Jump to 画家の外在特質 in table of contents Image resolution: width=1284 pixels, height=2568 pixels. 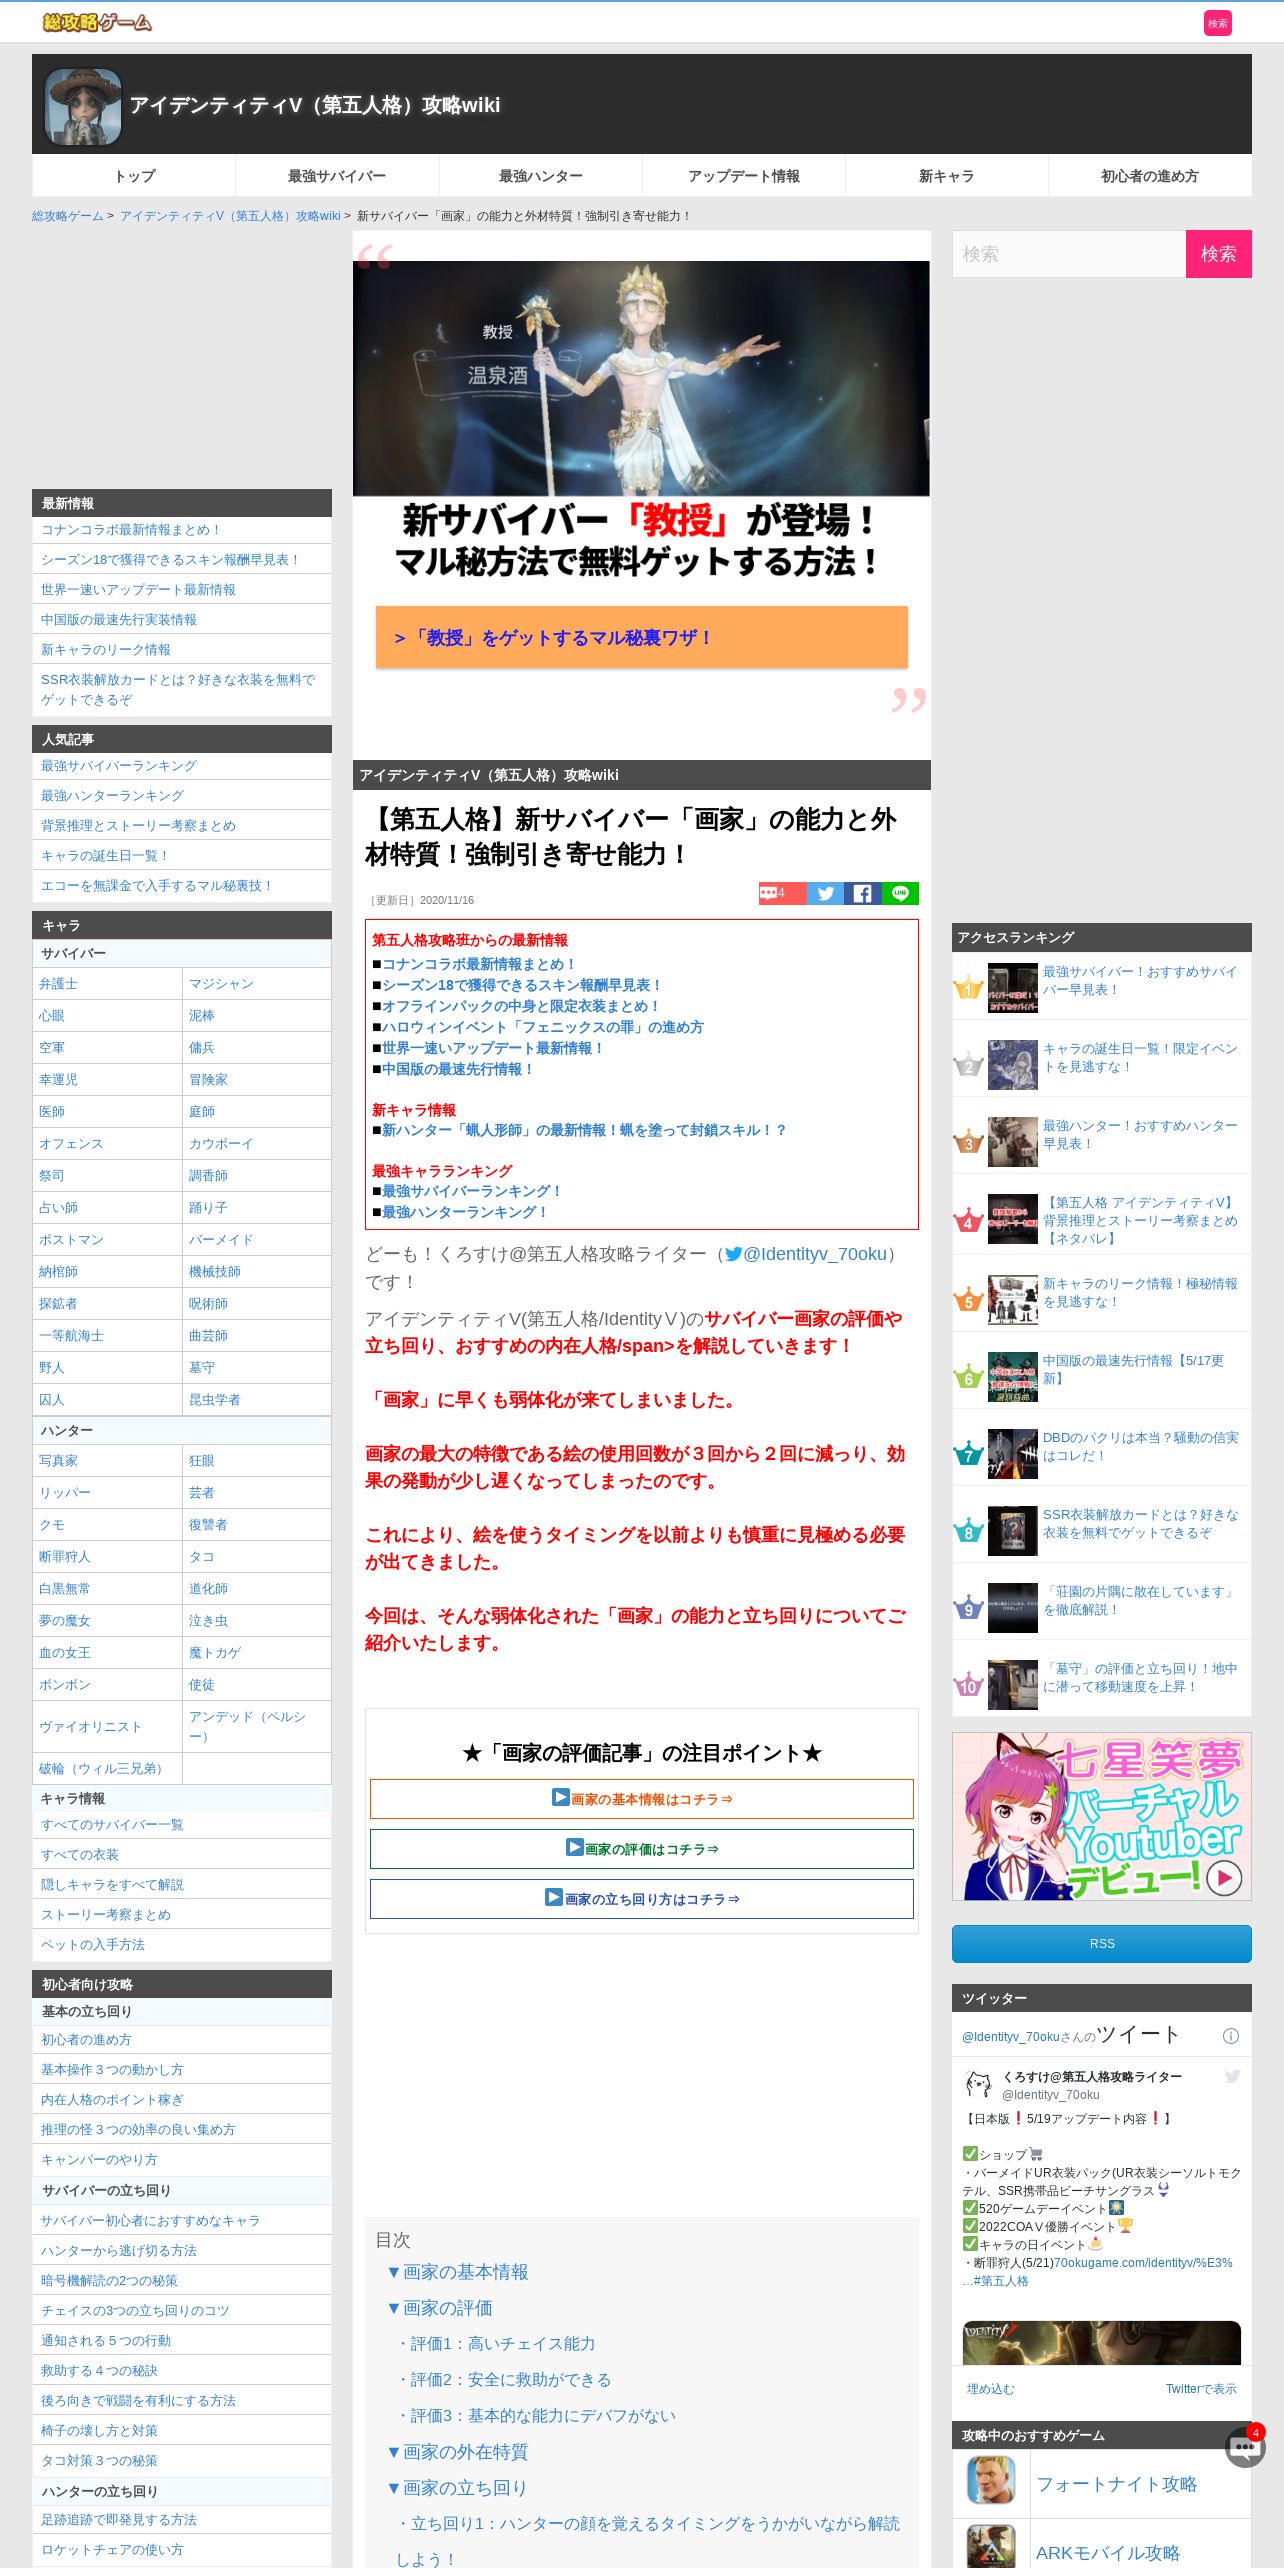click(x=458, y=2452)
